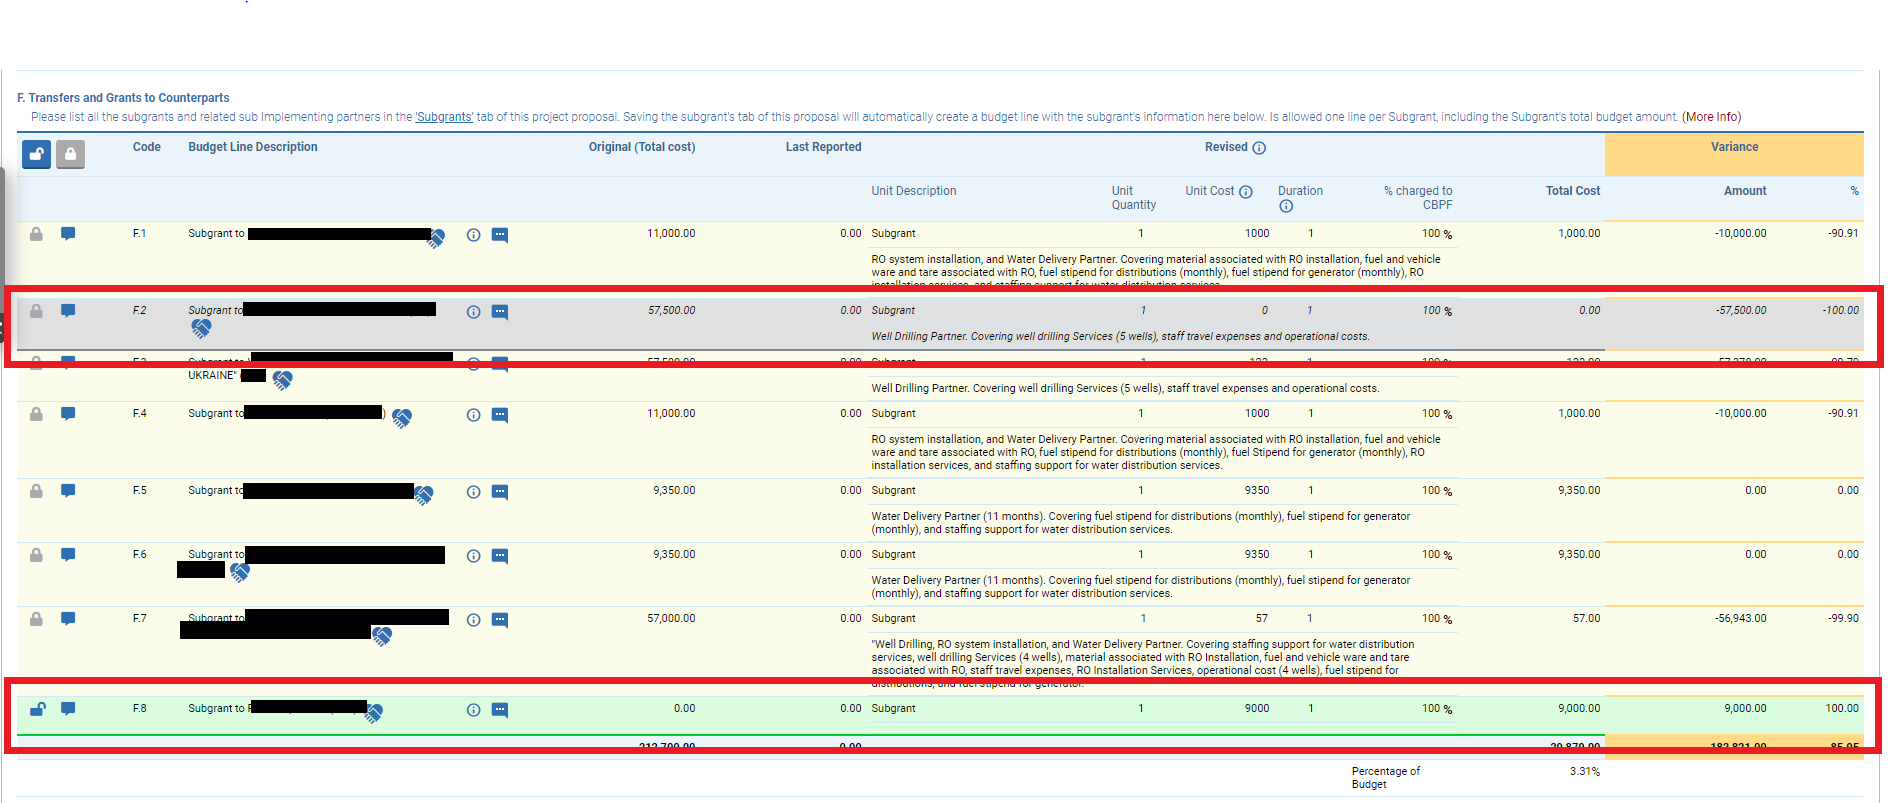Click the Budget Line Description header
Screen dimensions: 1890x803
tap(253, 147)
